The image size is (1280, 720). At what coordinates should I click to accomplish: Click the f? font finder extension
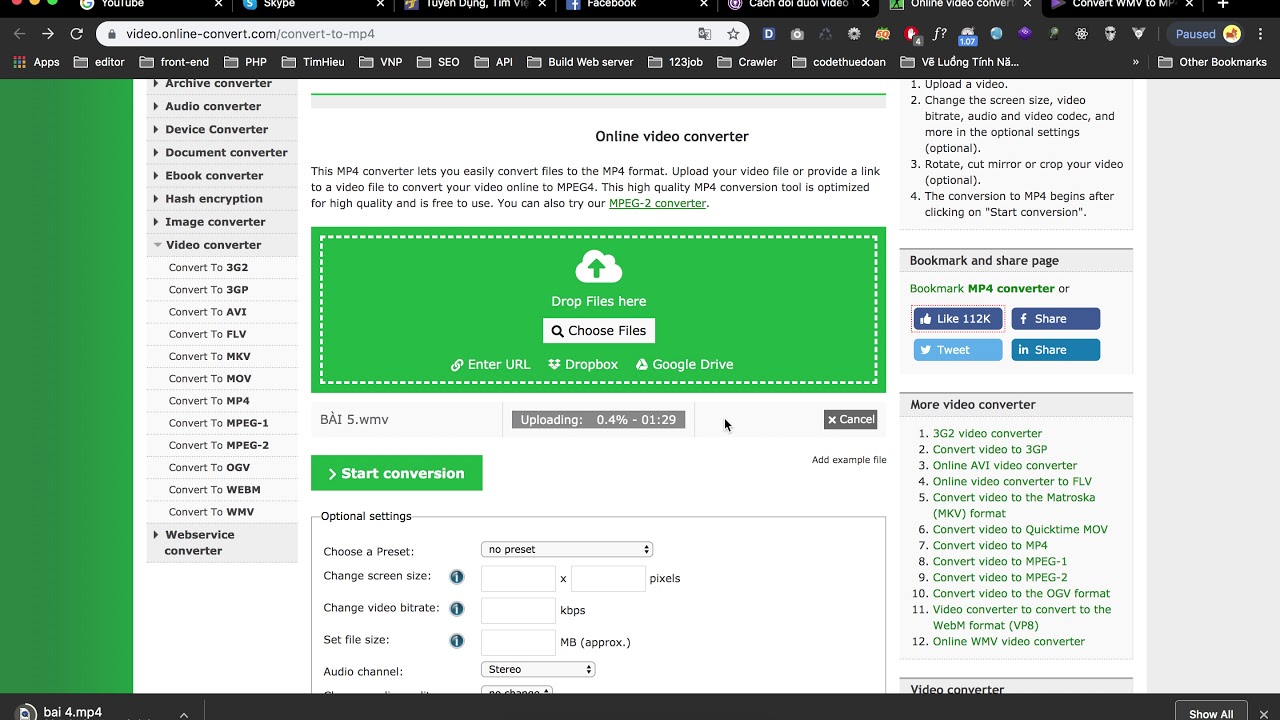click(x=939, y=34)
